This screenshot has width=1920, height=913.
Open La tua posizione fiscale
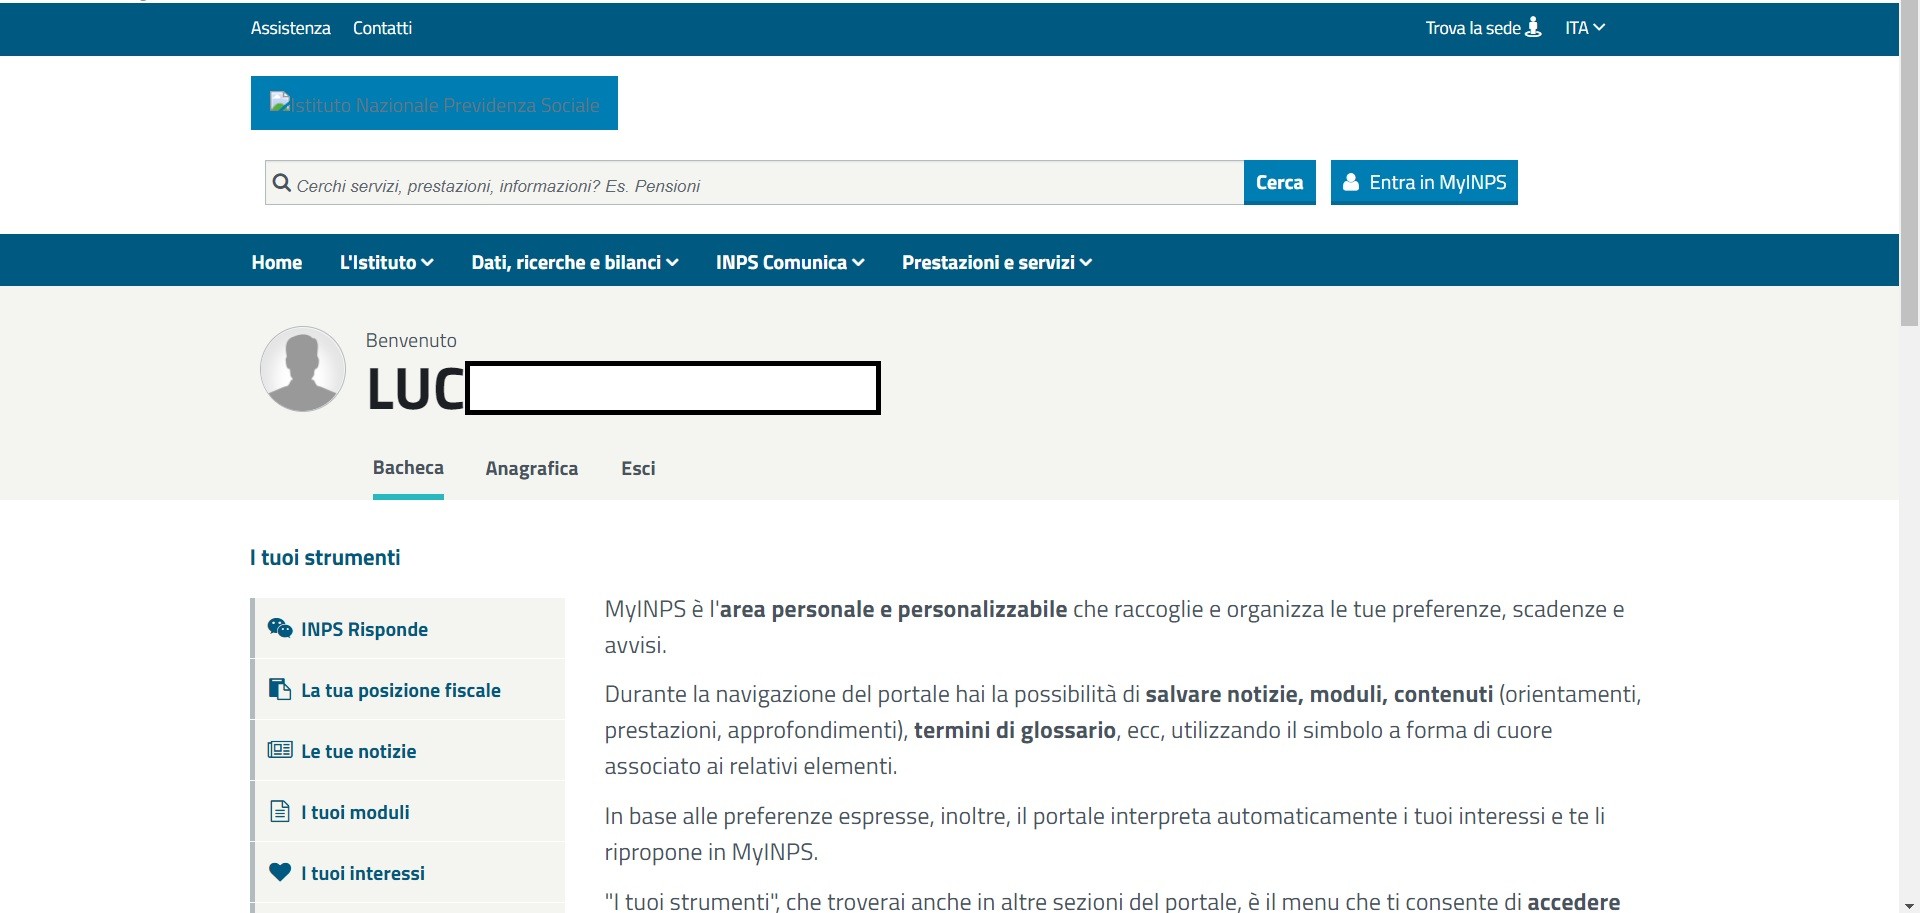409,689
